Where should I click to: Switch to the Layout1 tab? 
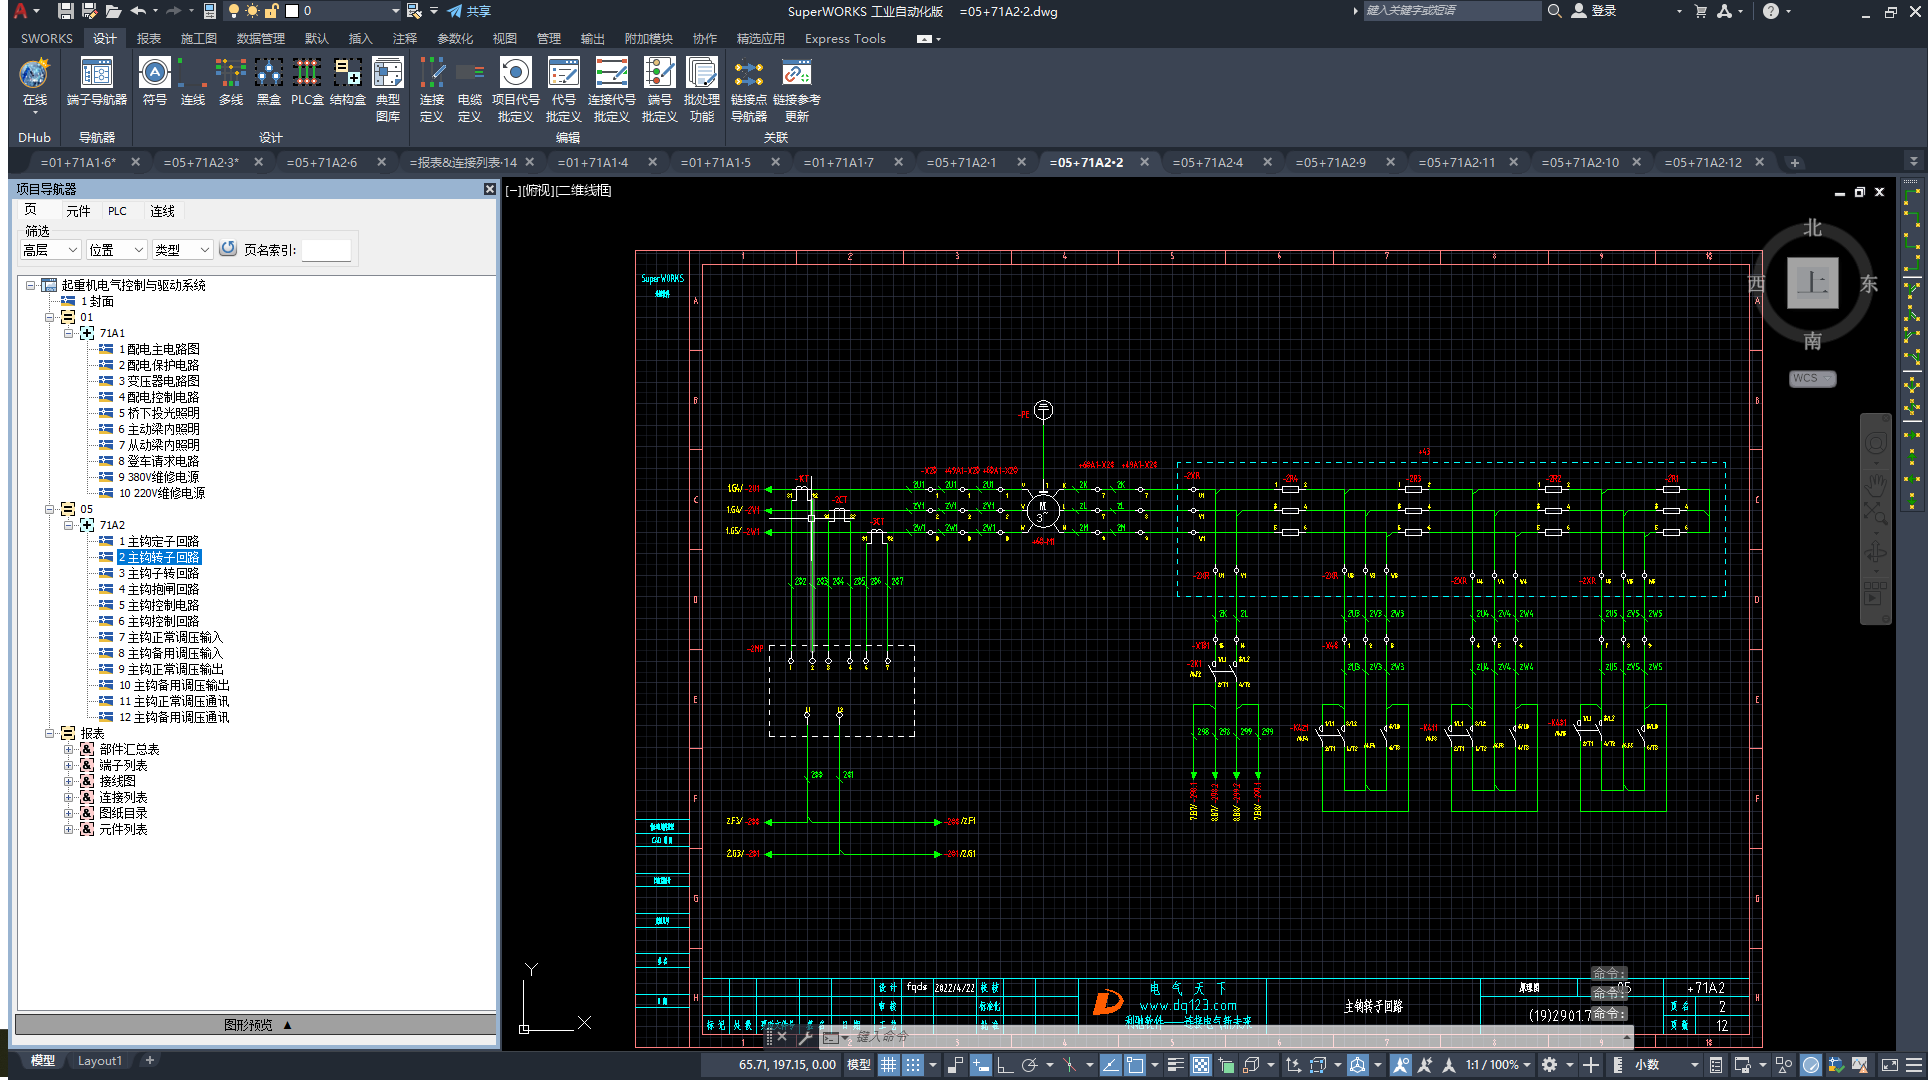pyautogui.click(x=100, y=1061)
